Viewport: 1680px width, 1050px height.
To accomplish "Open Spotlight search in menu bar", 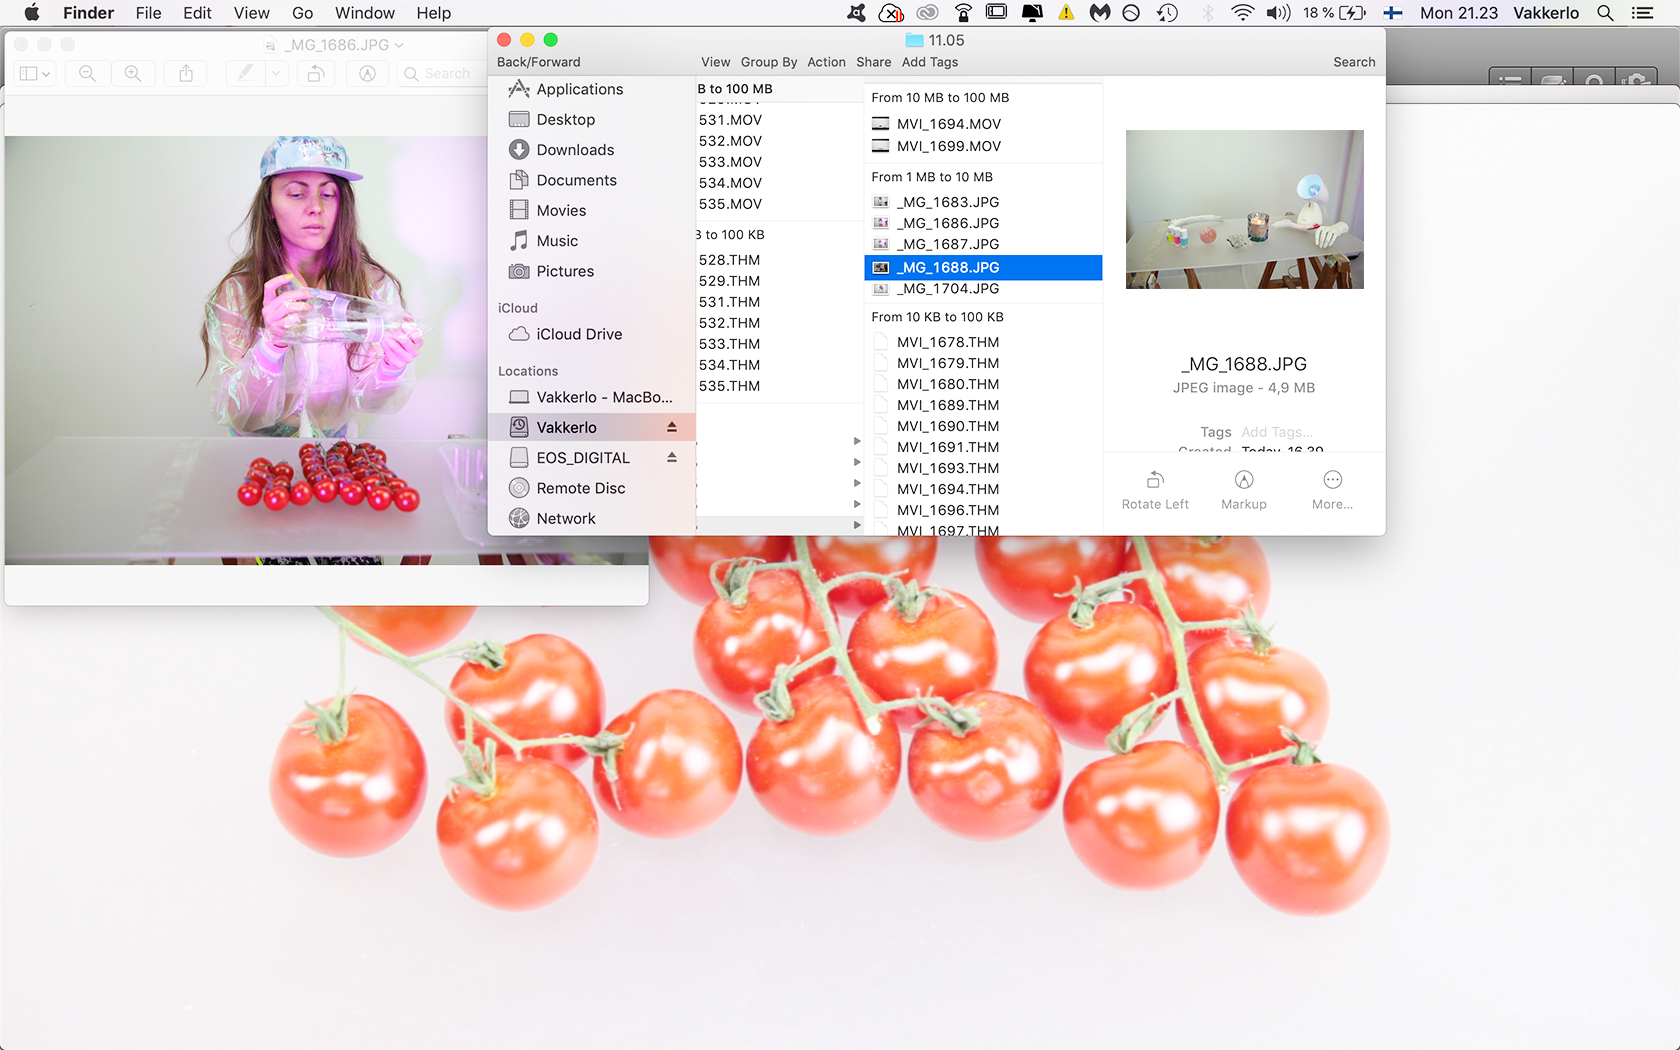I will coord(1605,13).
